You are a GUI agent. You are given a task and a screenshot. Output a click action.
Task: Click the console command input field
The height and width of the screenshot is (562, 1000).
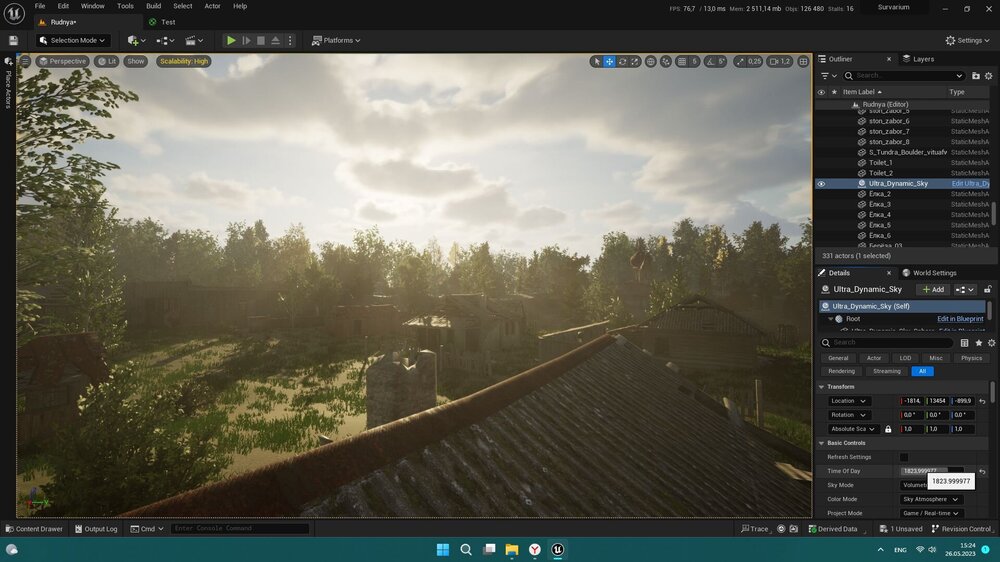240,529
